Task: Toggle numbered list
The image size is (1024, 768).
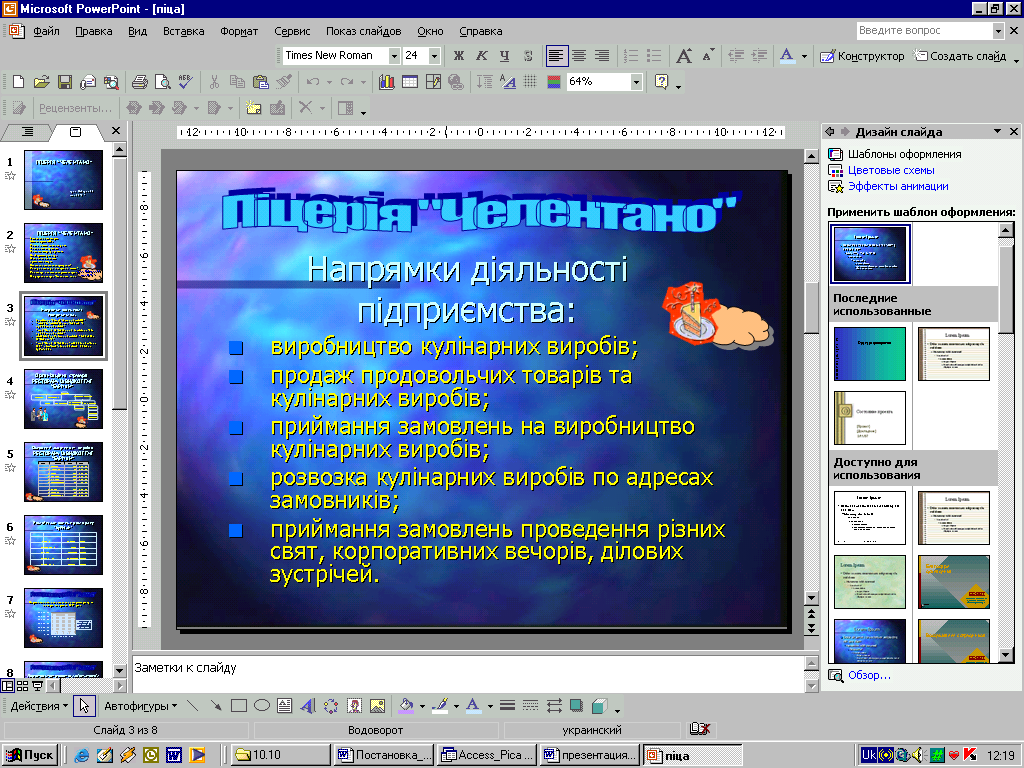Action: coord(631,56)
